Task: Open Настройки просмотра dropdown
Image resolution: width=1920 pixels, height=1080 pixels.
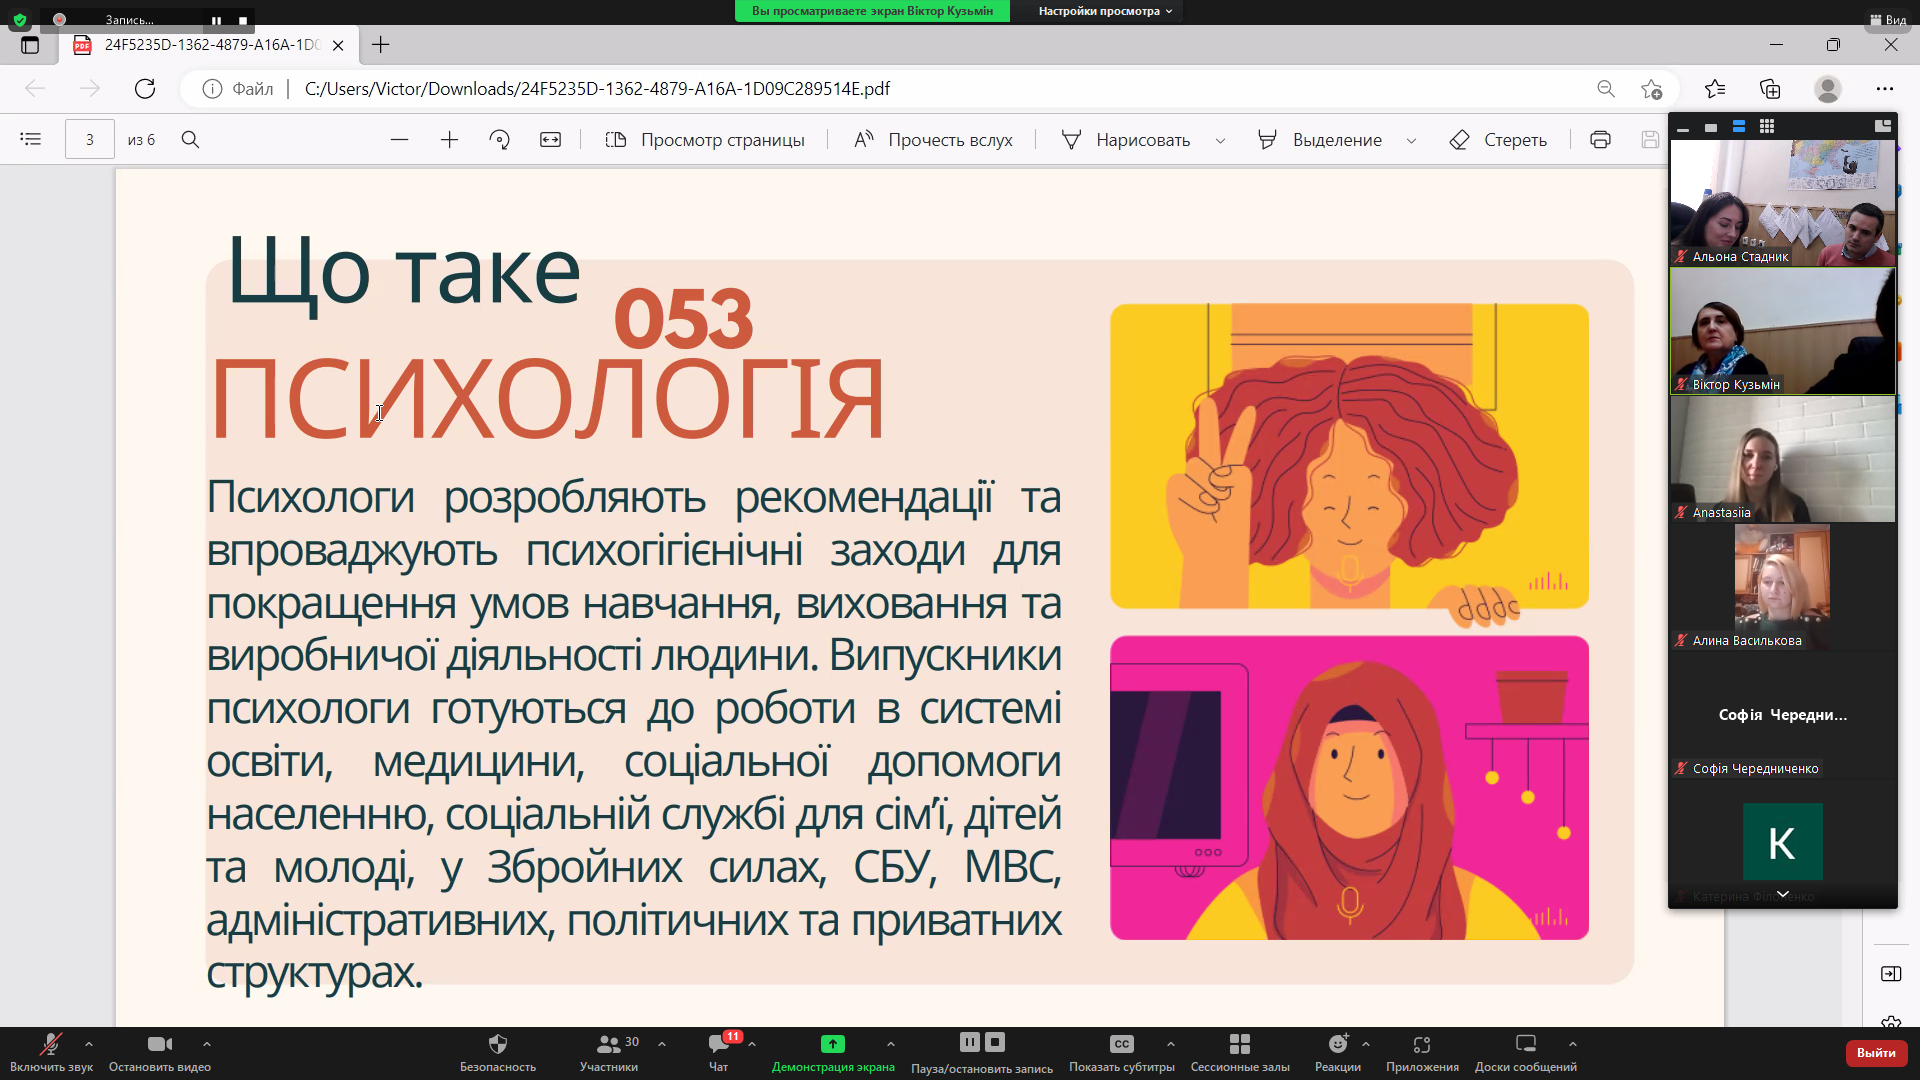Action: 1104,11
